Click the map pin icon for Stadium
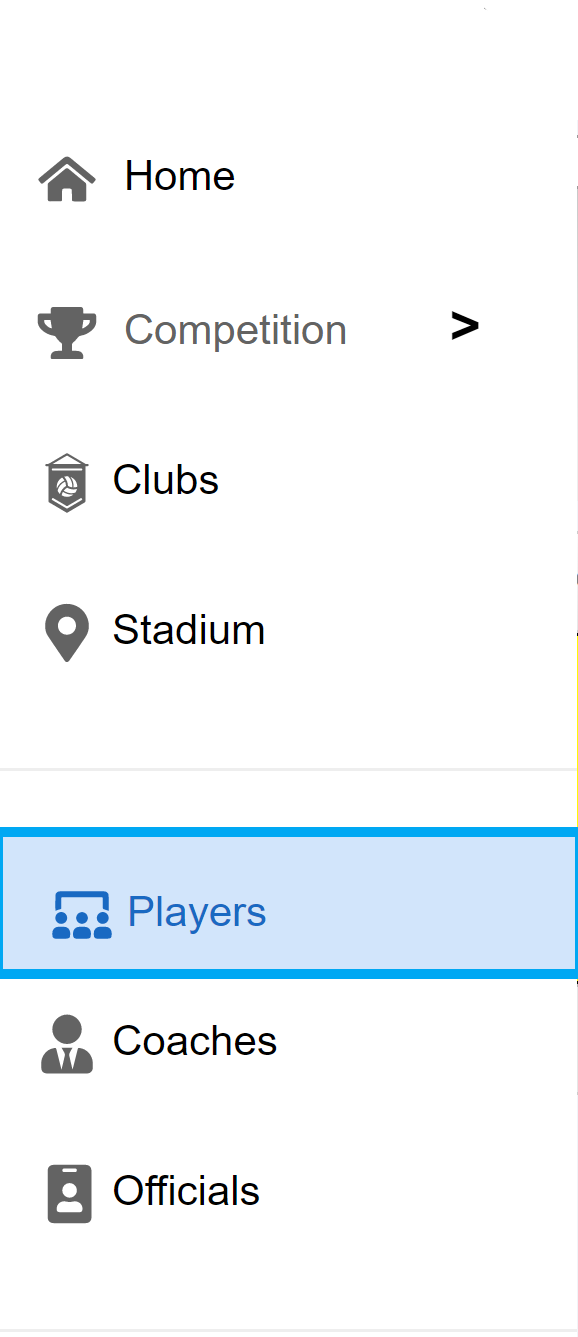Image resolution: width=578 pixels, height=1337 pixels. [x=67, y=633]
